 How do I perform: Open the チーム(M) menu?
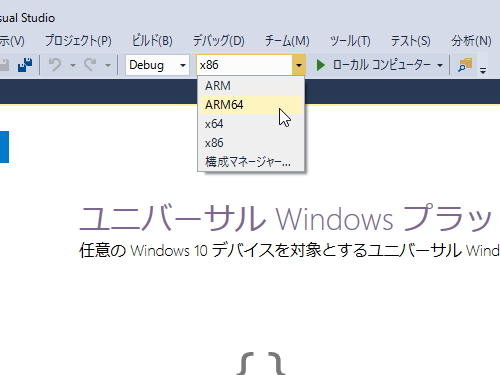tap(287, 41)
